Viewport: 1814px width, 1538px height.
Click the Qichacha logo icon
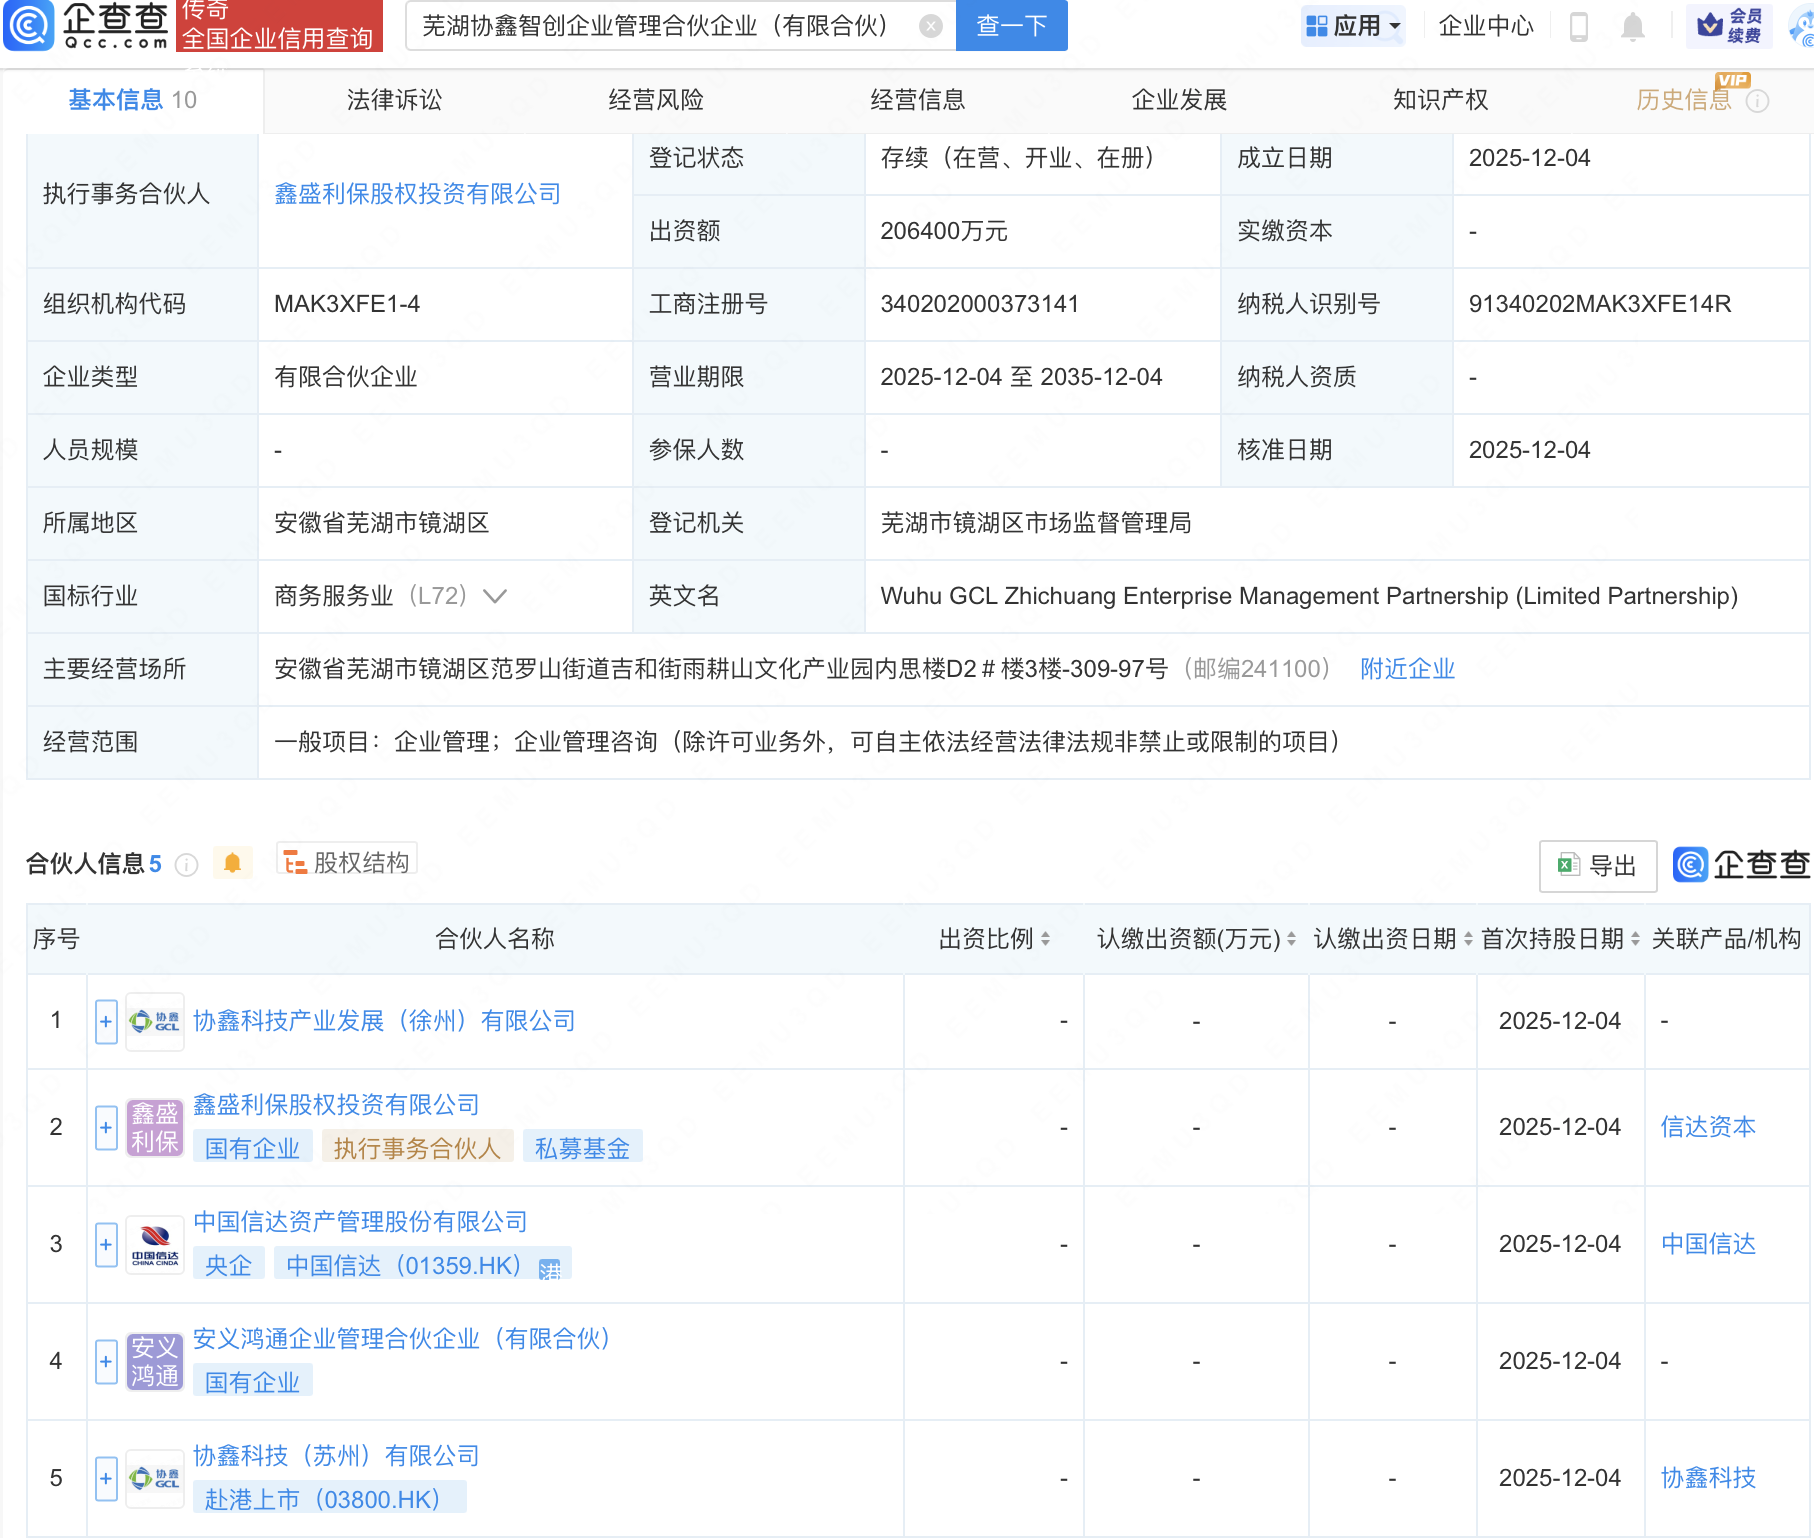[28, 26]
